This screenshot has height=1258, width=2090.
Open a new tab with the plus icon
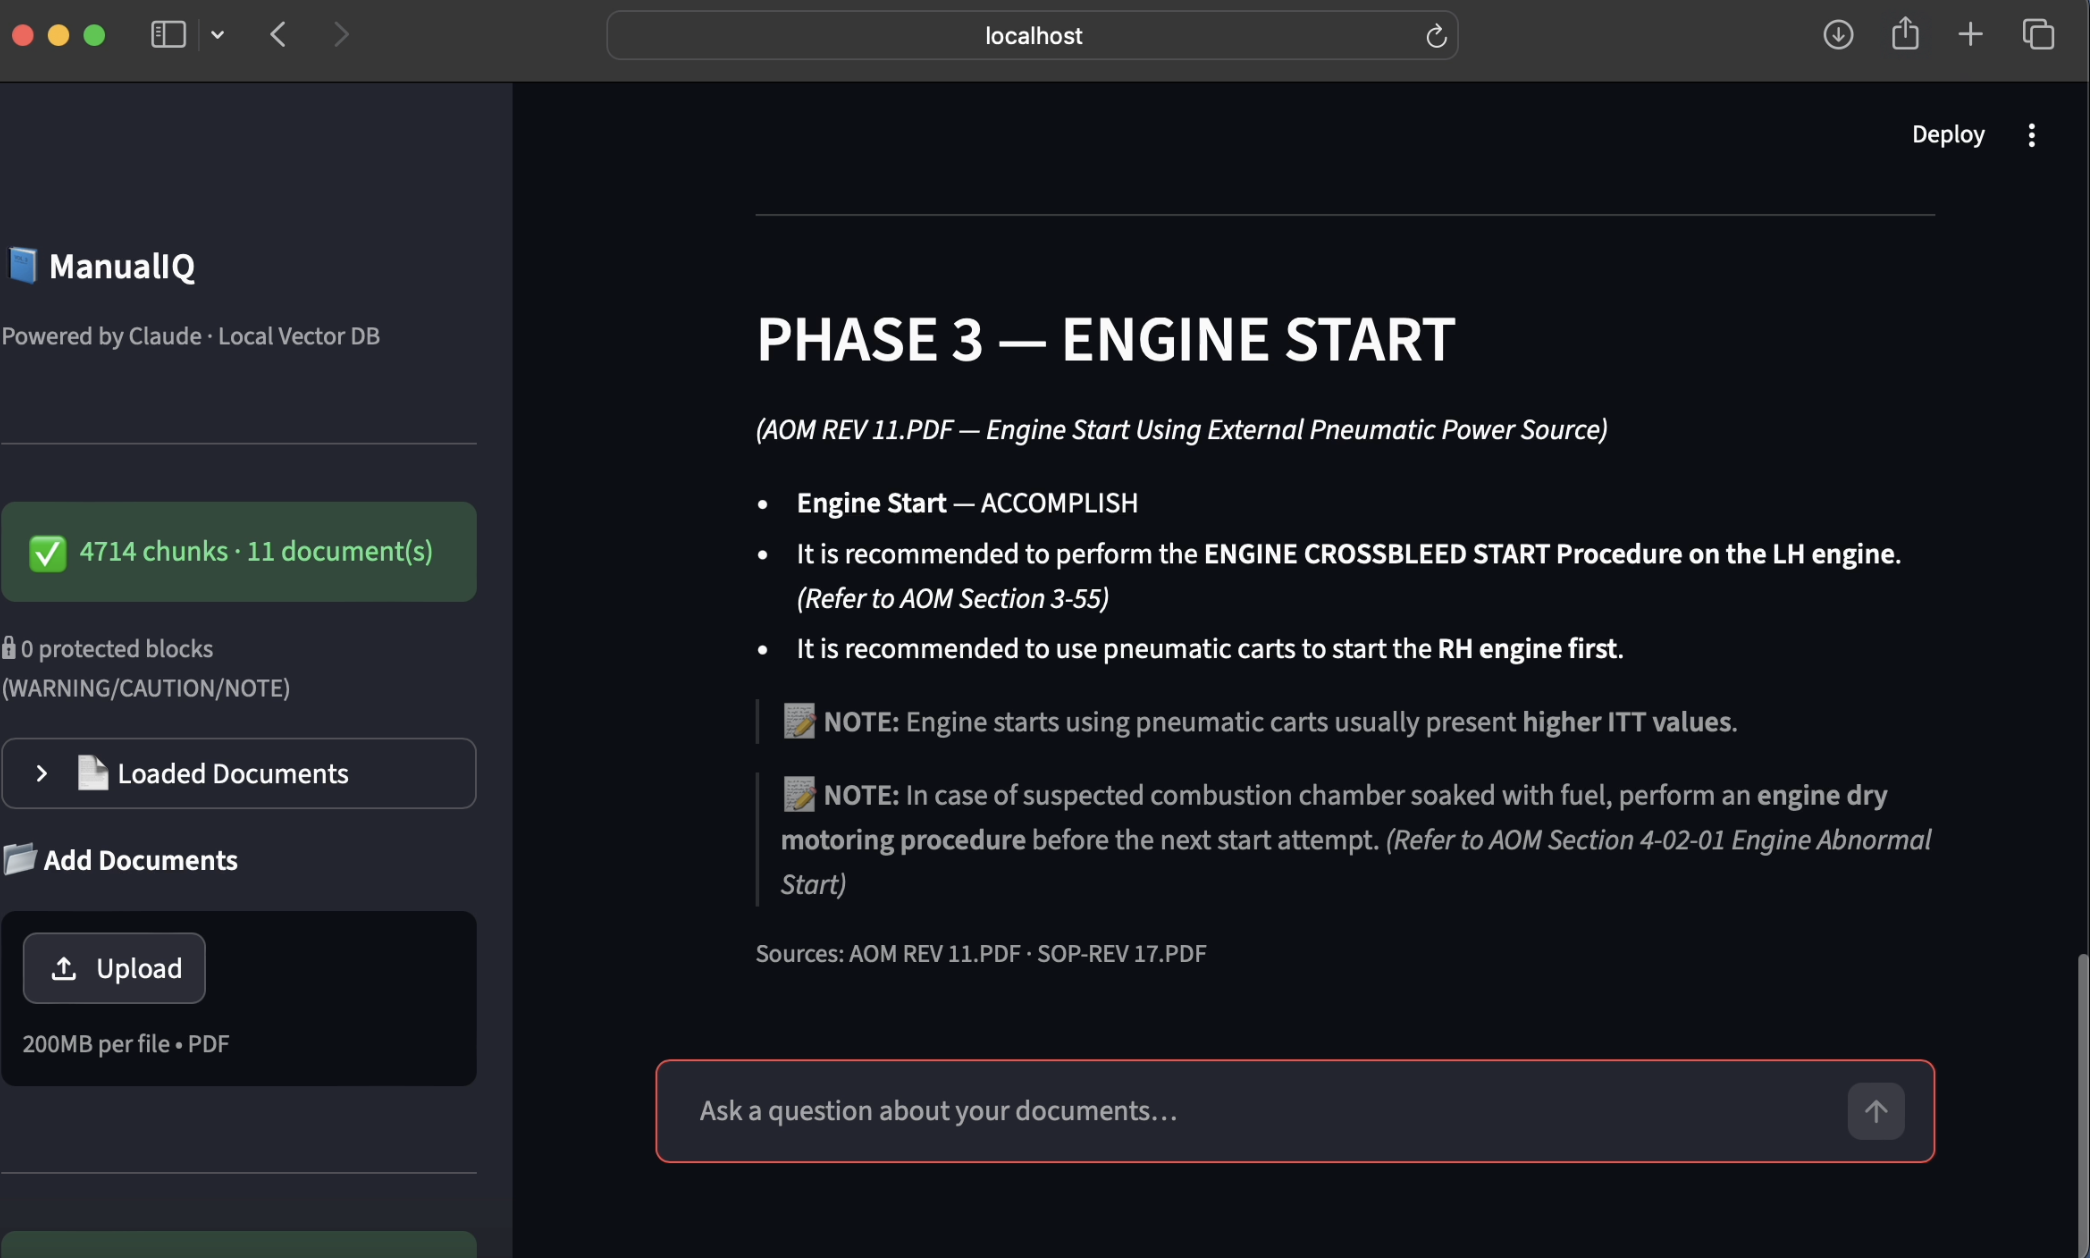pyautogui.click(x=1970, y=35)
